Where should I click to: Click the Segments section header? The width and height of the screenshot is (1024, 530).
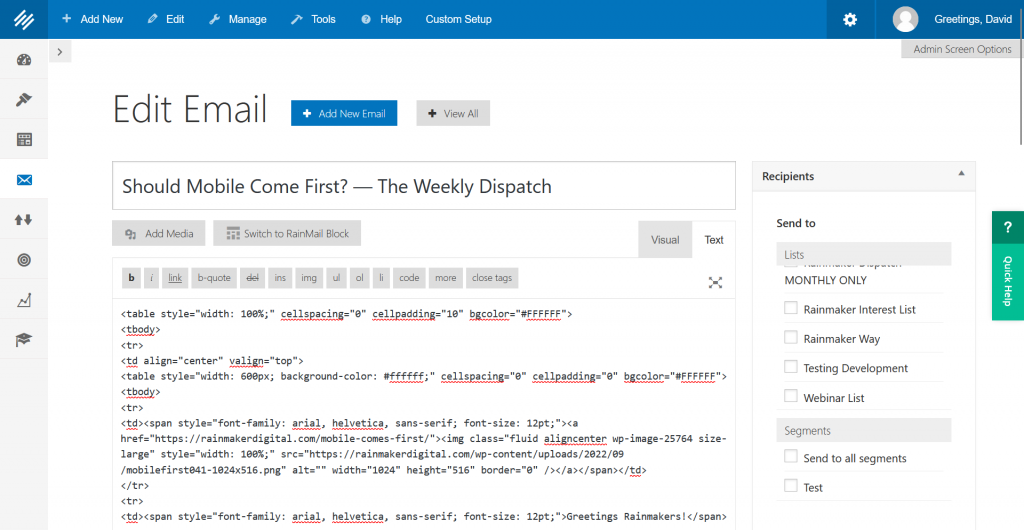click(x=863, y=431)
